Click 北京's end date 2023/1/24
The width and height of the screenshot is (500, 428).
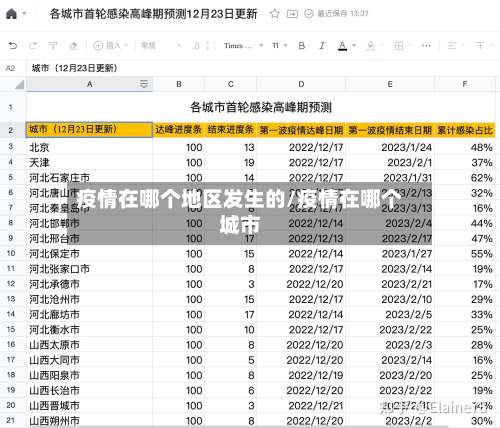pyautogui.click(x=390, y=147)
